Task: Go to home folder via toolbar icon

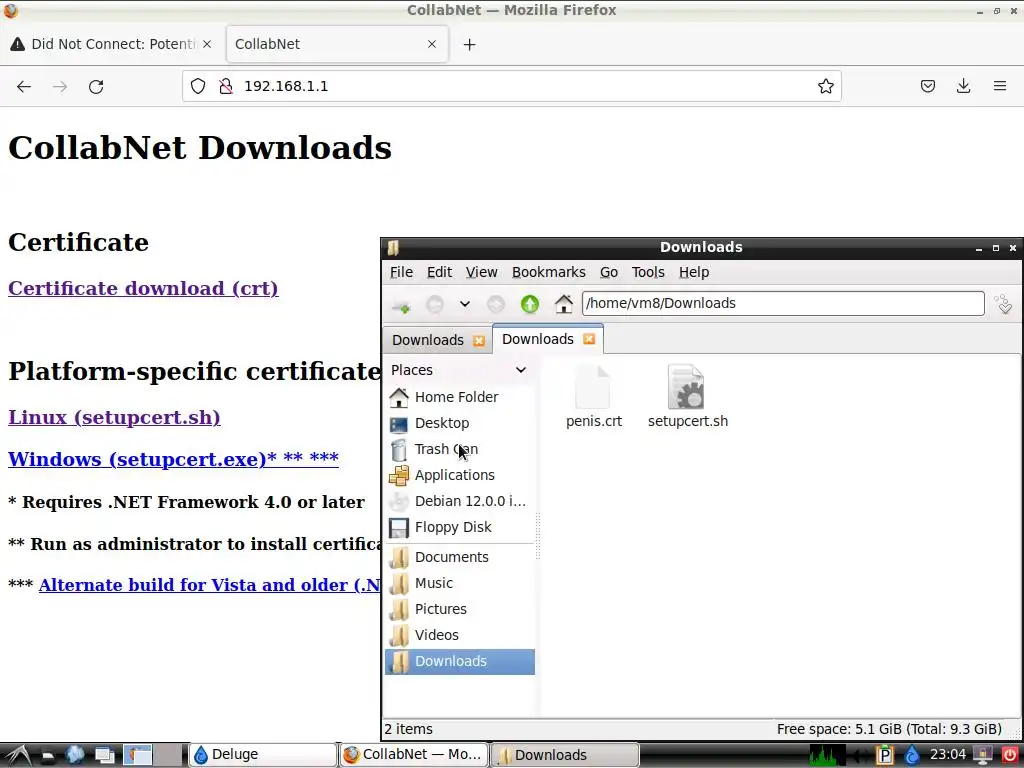Action: 564,304
